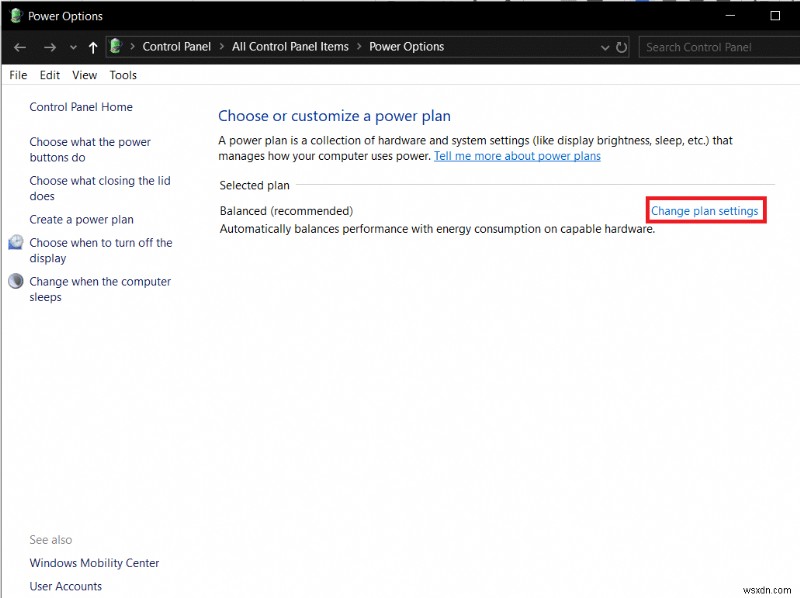Viewport: 800px width, 598px height.
Task: Refresh the Power Options page
Action: [x=622, y=47]
